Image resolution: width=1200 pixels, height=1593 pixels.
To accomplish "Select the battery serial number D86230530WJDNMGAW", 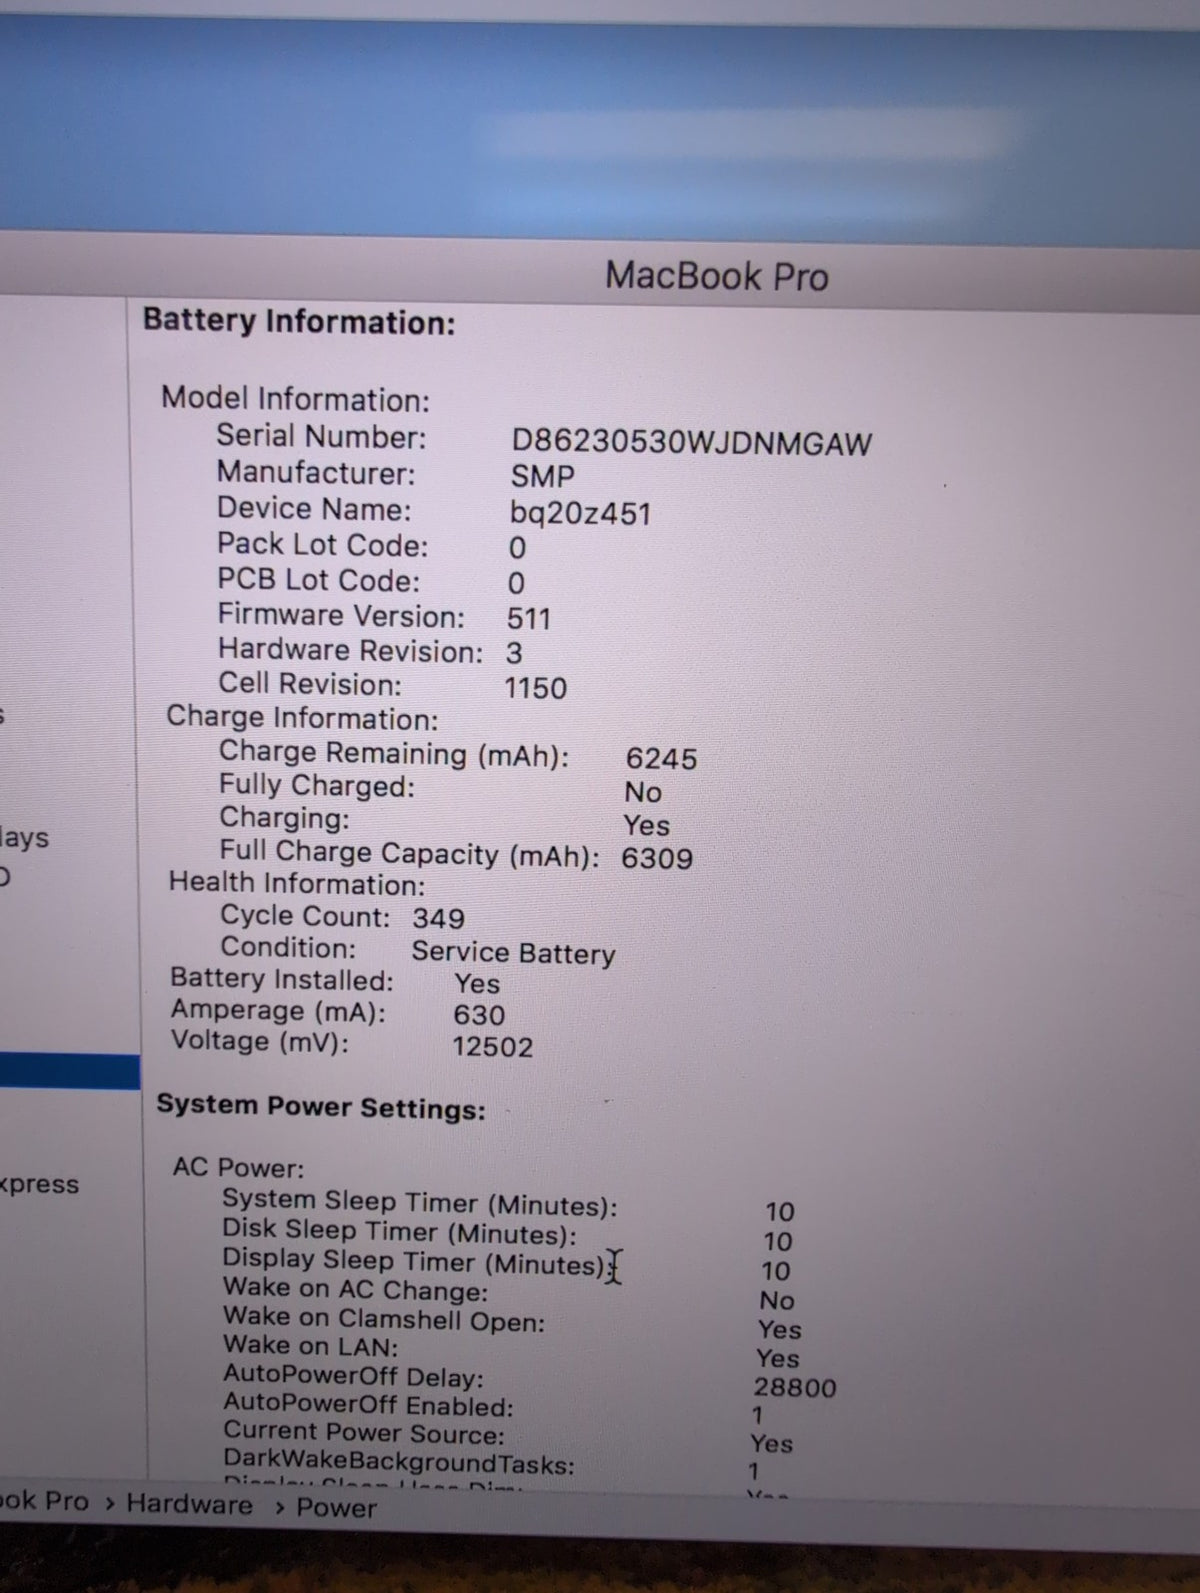I will tap(691, 443).
